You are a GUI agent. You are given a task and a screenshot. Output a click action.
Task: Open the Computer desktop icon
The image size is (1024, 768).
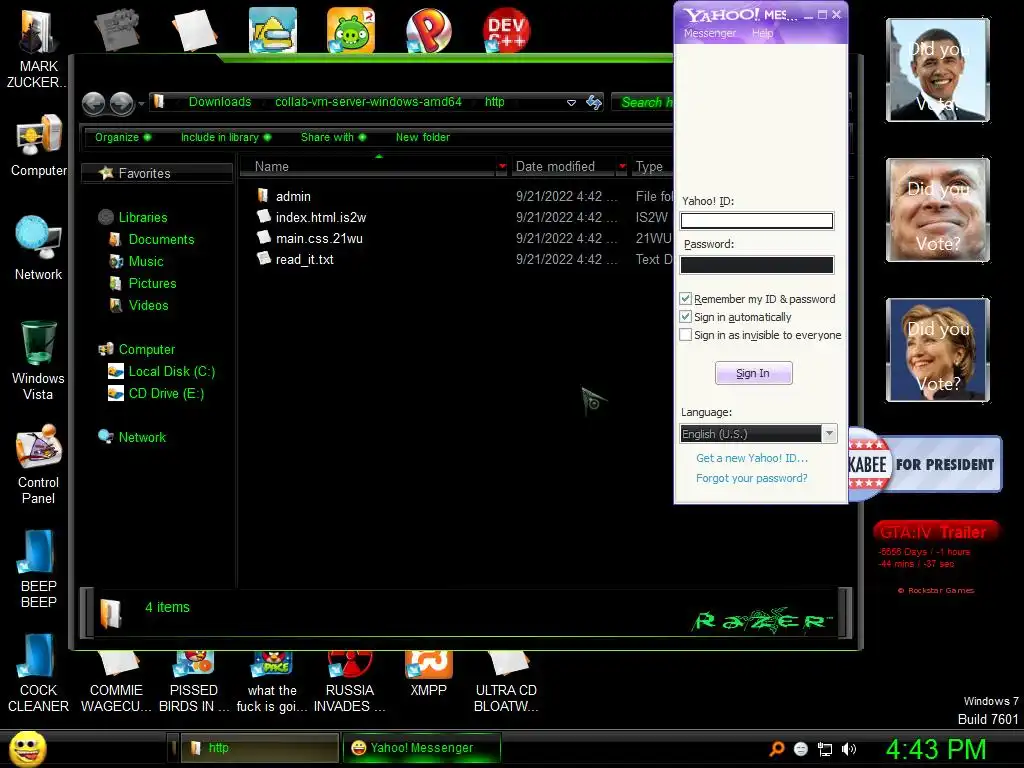click(x=39, y=146)
